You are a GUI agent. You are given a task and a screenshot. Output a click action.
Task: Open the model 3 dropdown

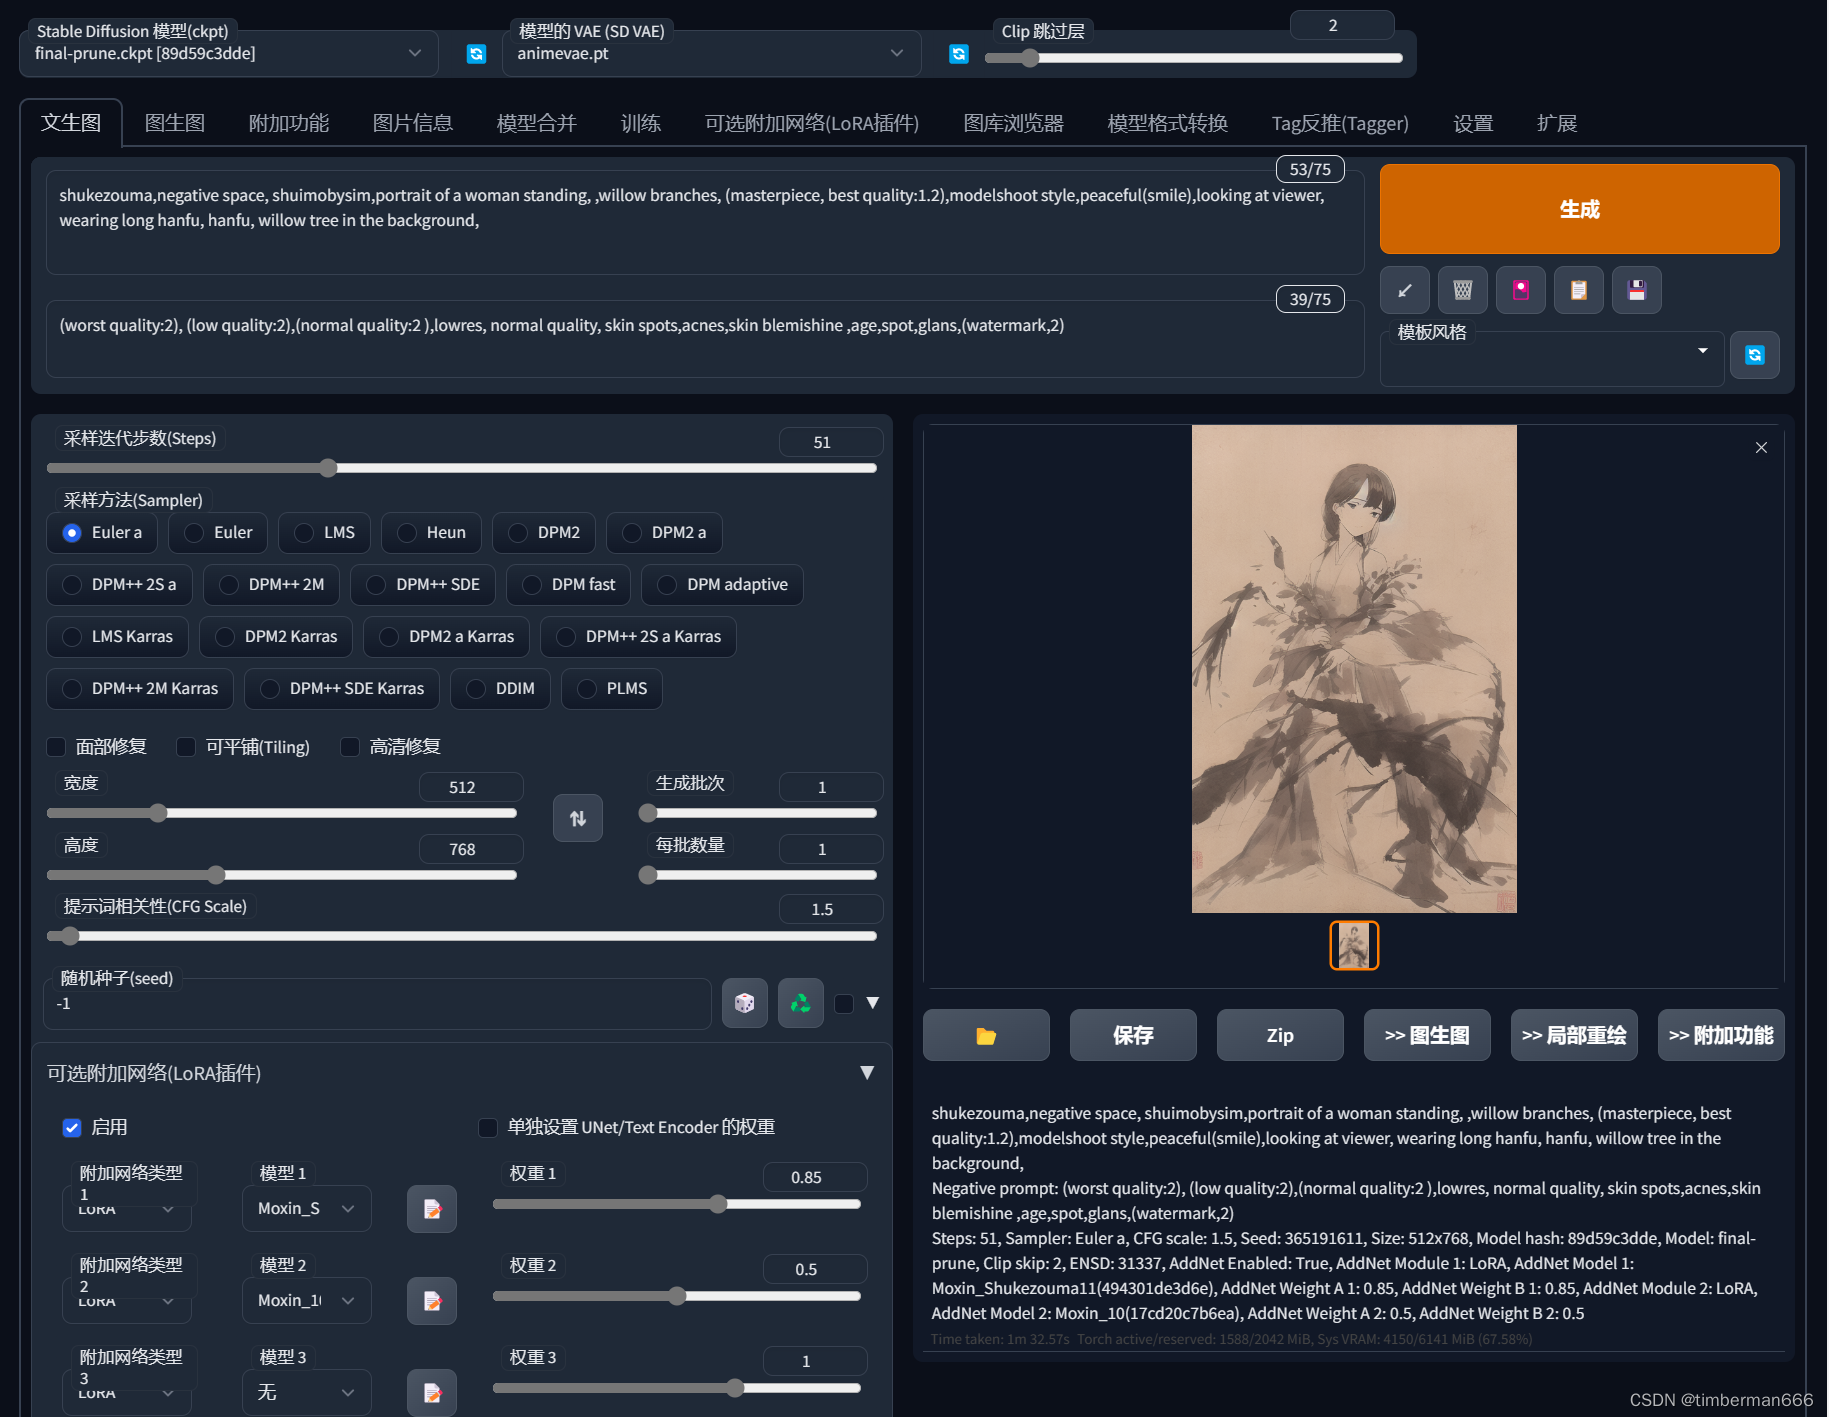pyautogui.click(x=307, y=1393)
